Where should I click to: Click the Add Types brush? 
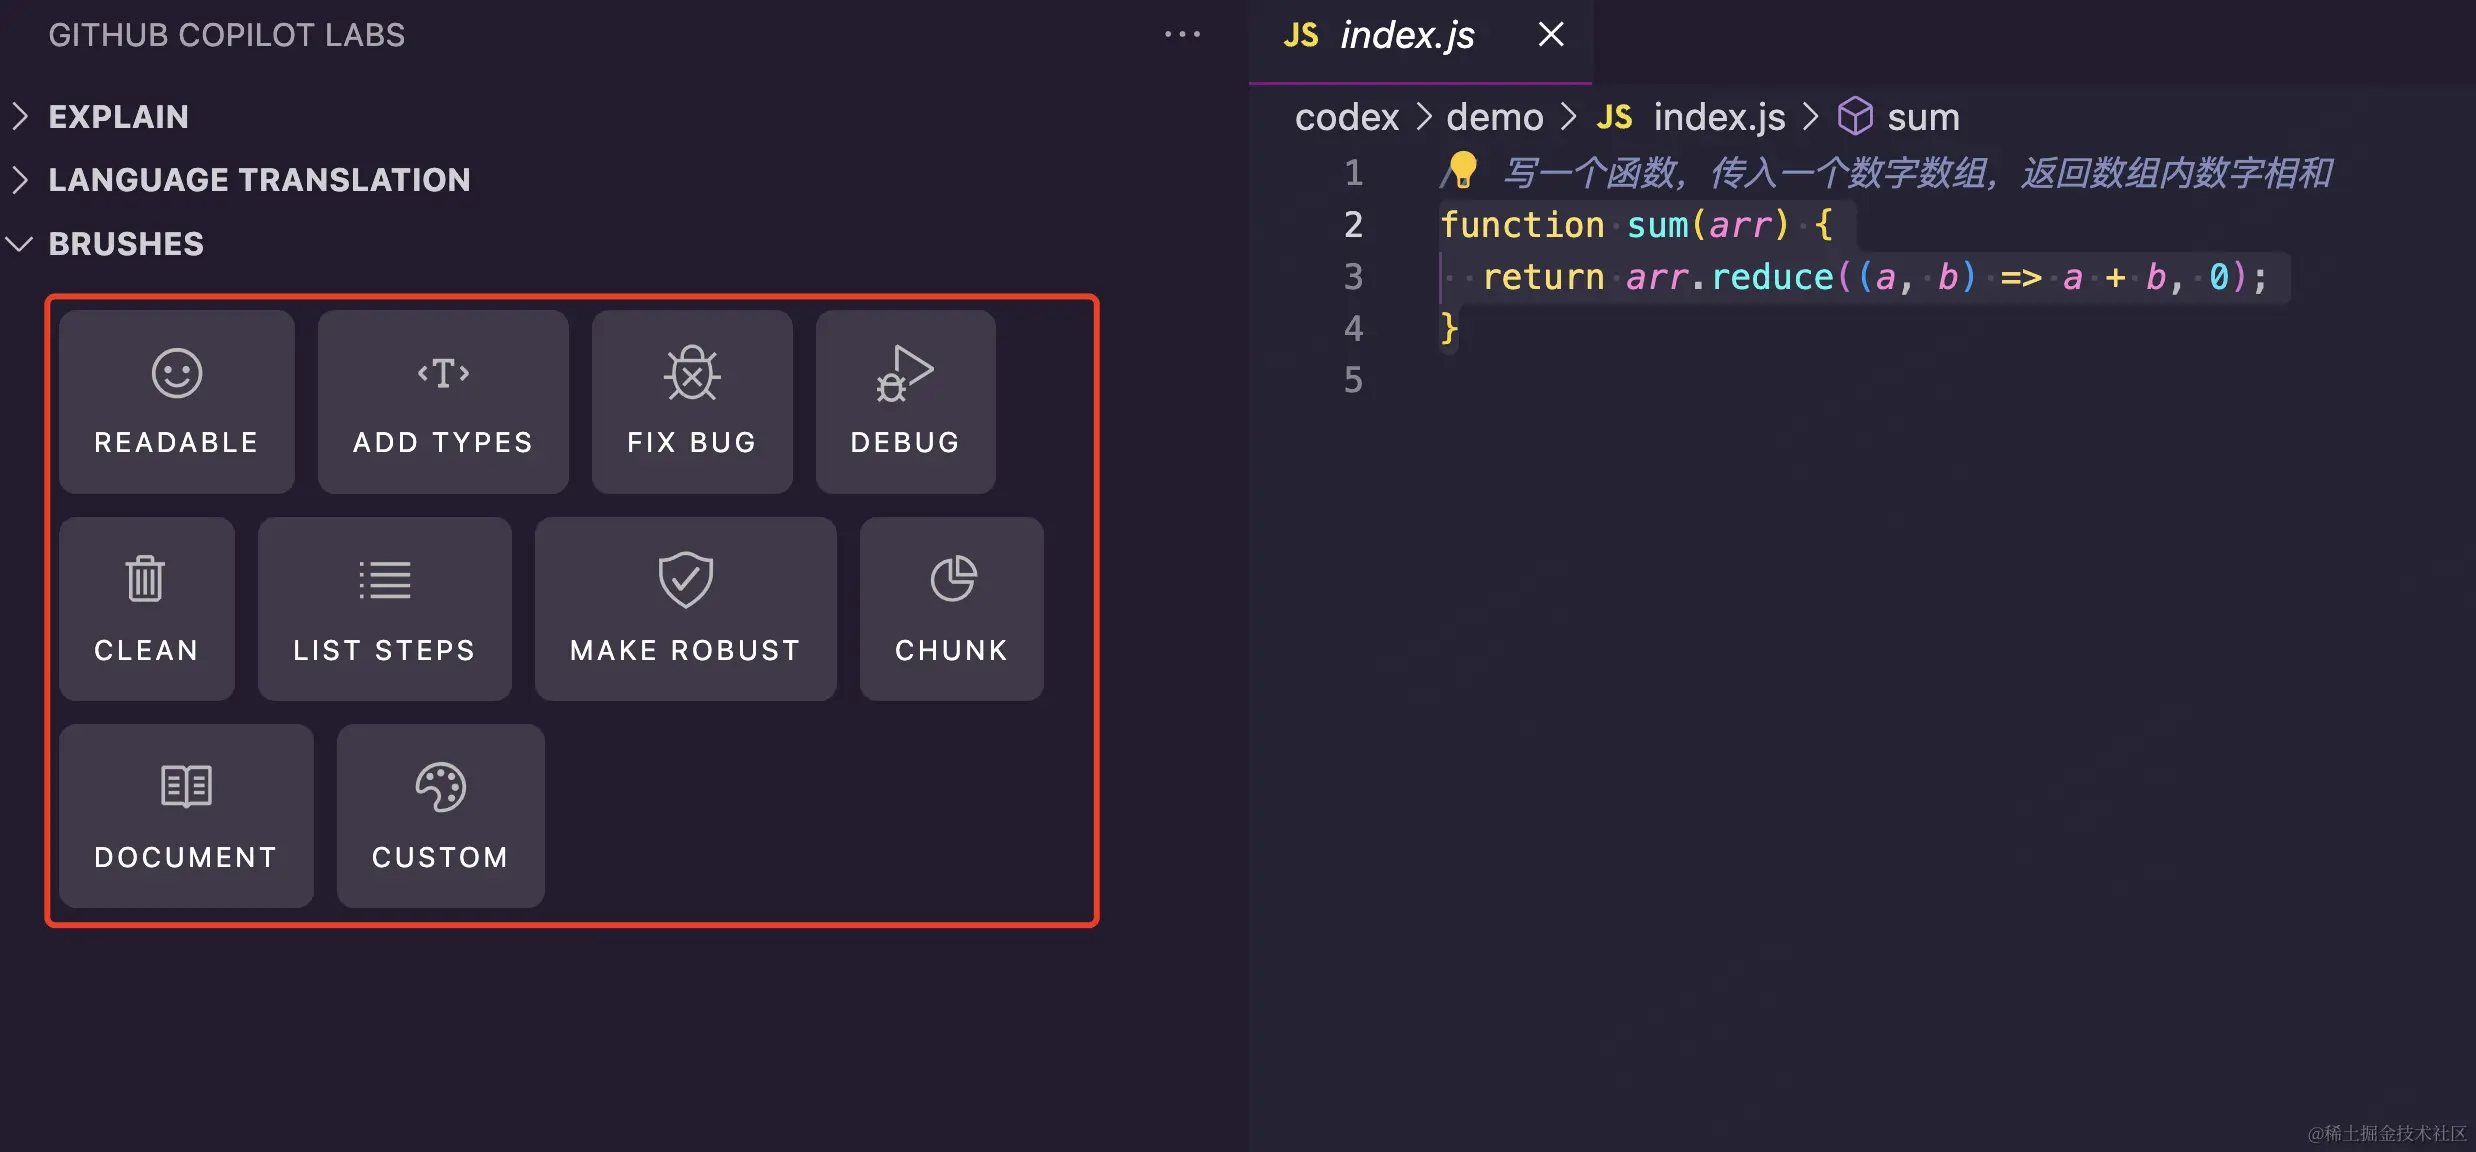(442, 401)
